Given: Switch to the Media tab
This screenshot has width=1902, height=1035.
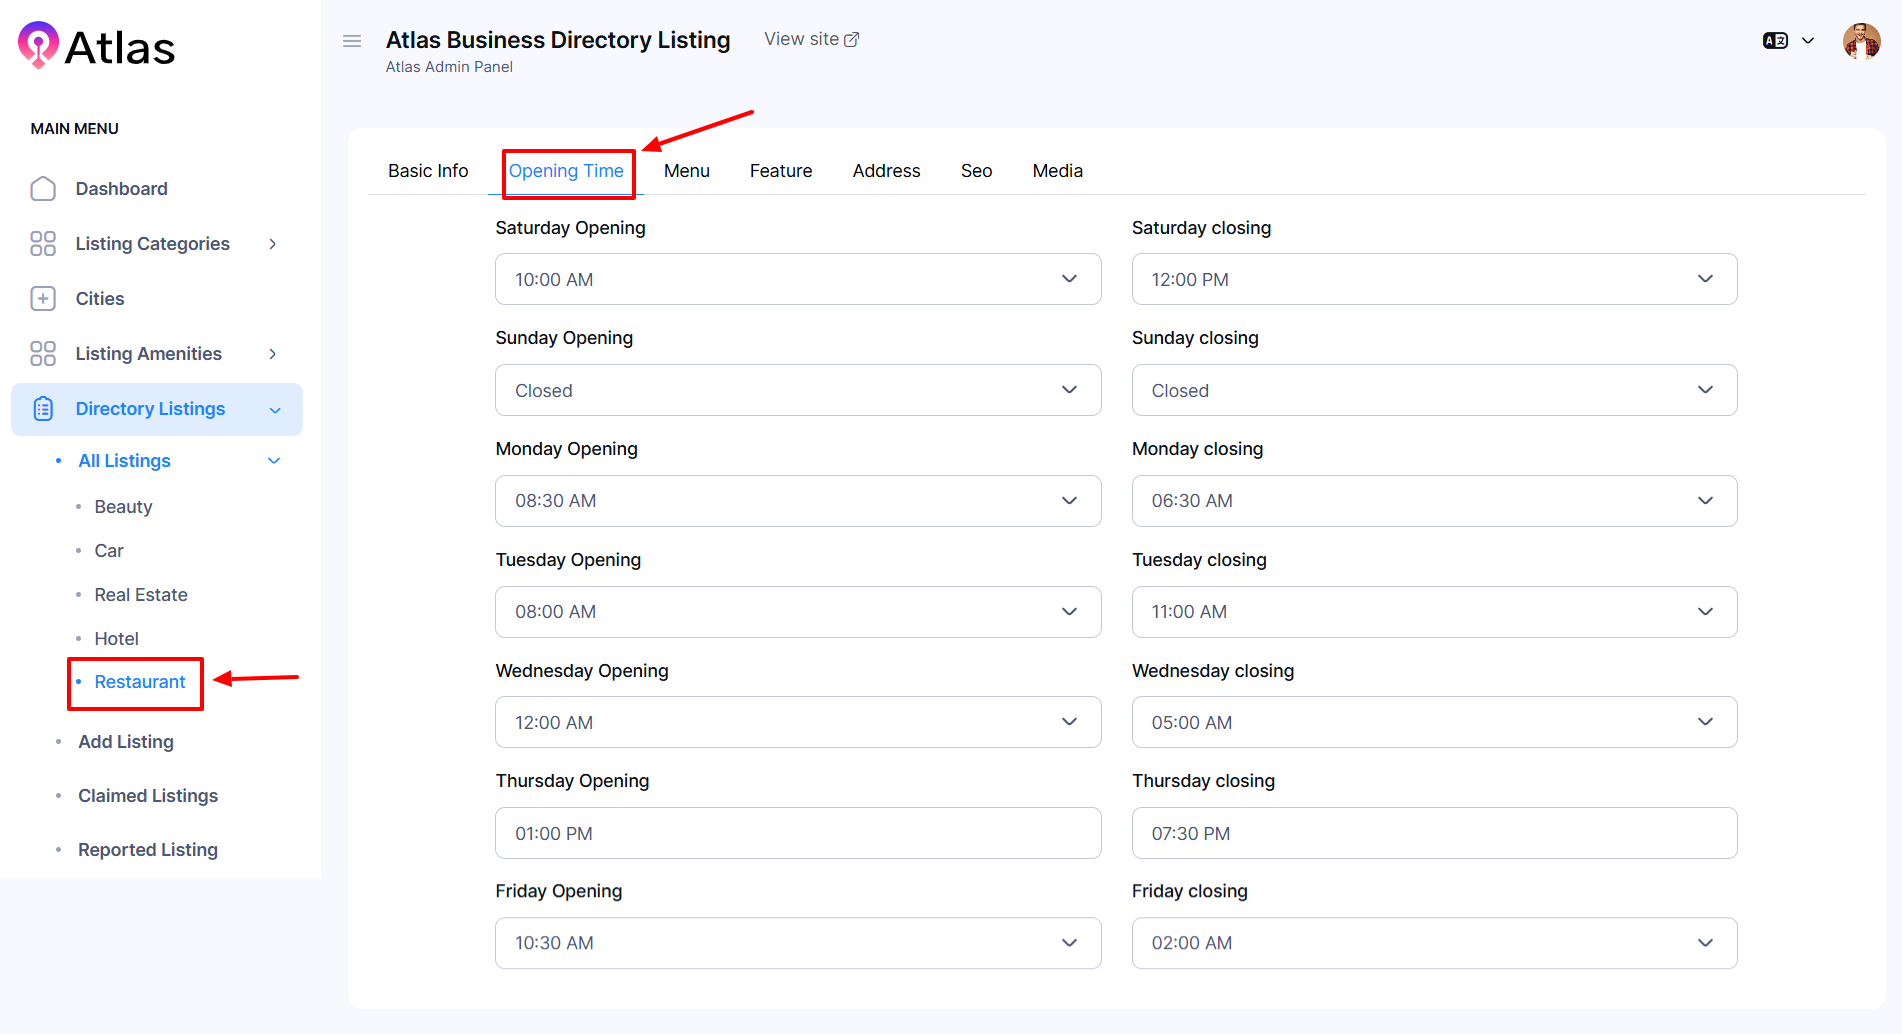Looking at the screenshot, I should [1057, 171].
